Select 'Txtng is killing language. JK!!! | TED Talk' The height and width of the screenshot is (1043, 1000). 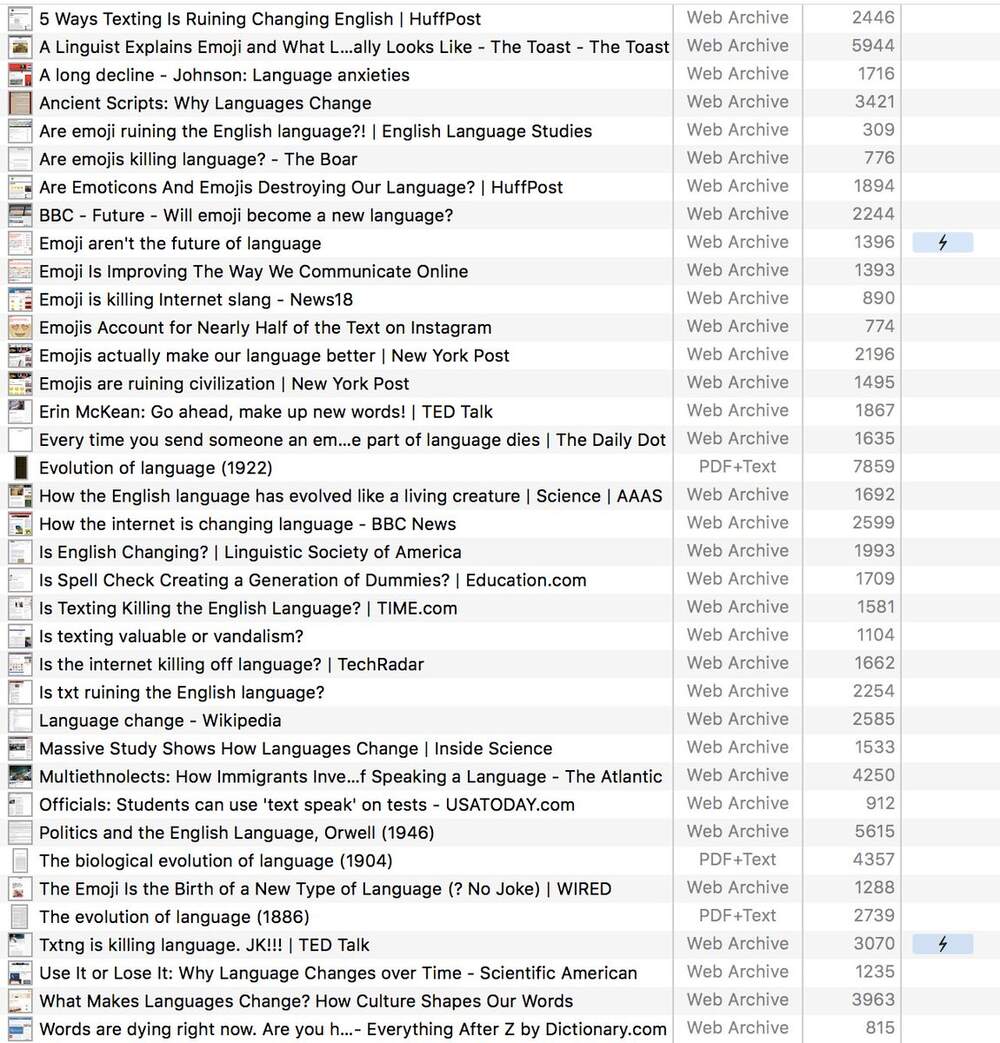click(x=204, y=945)
